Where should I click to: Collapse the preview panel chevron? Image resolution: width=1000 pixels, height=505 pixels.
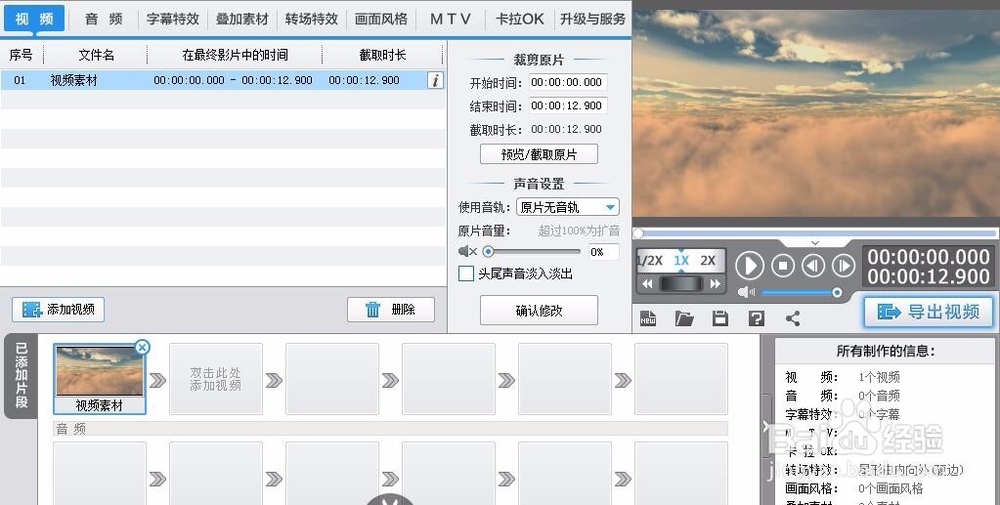pyautogui.click(x=814, y=243)
